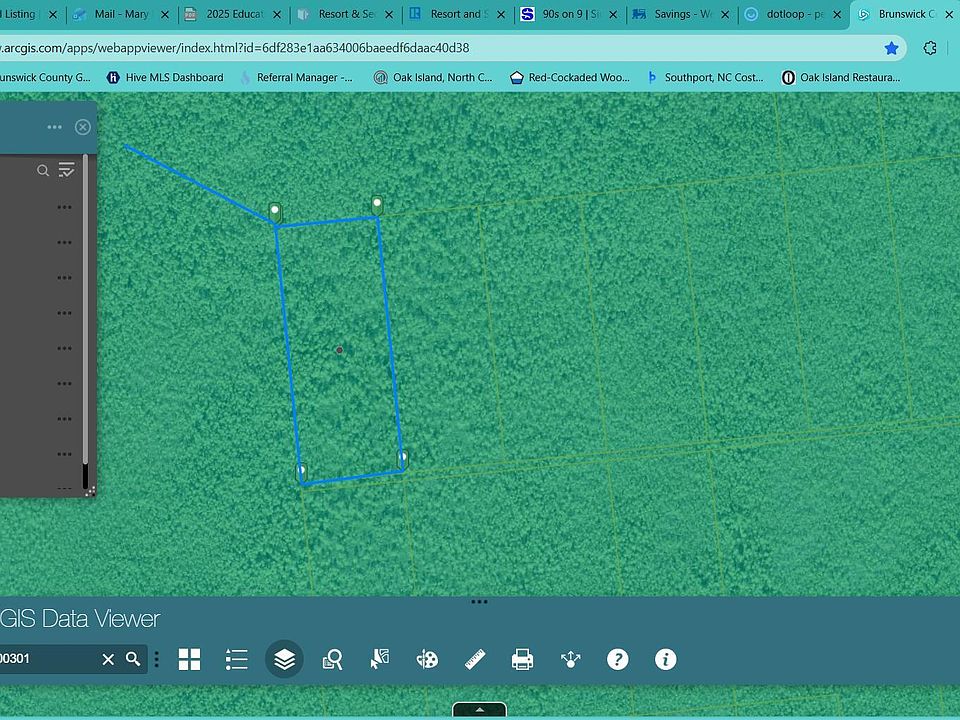
Task: Open the Draw palette tool
Action: coord(427,659)
